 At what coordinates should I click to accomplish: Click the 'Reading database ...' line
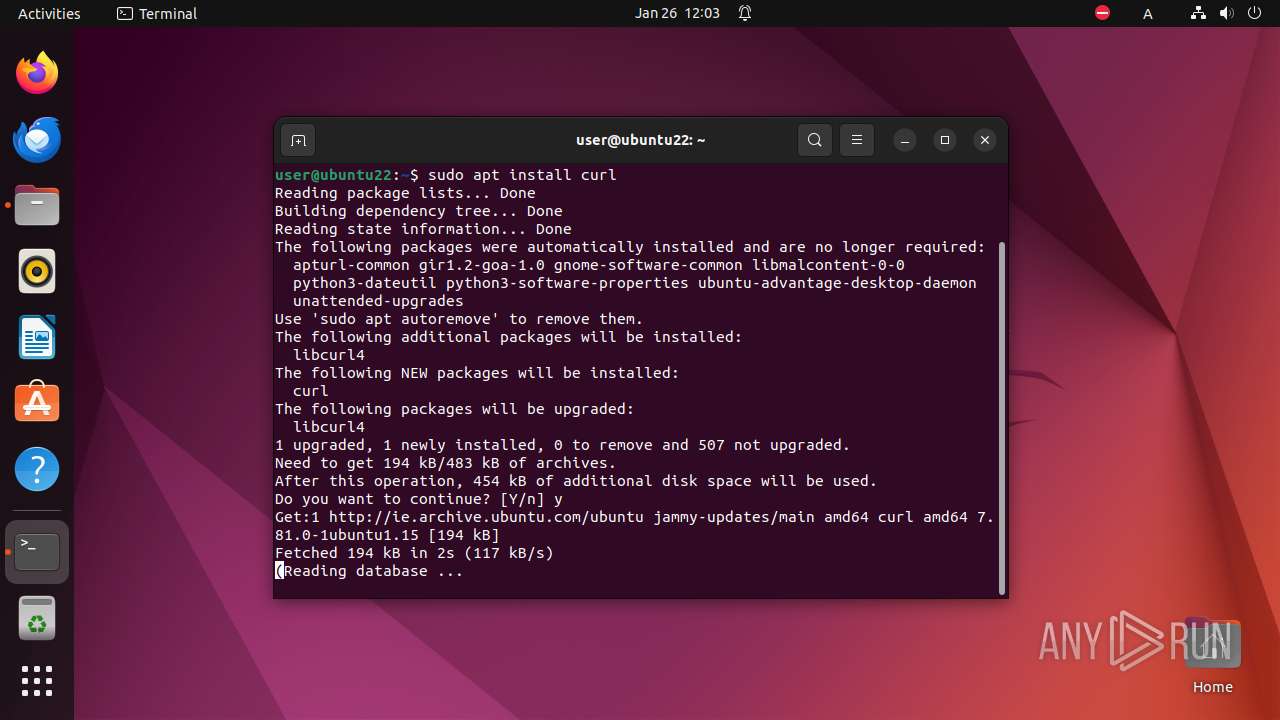coord(369,571)
